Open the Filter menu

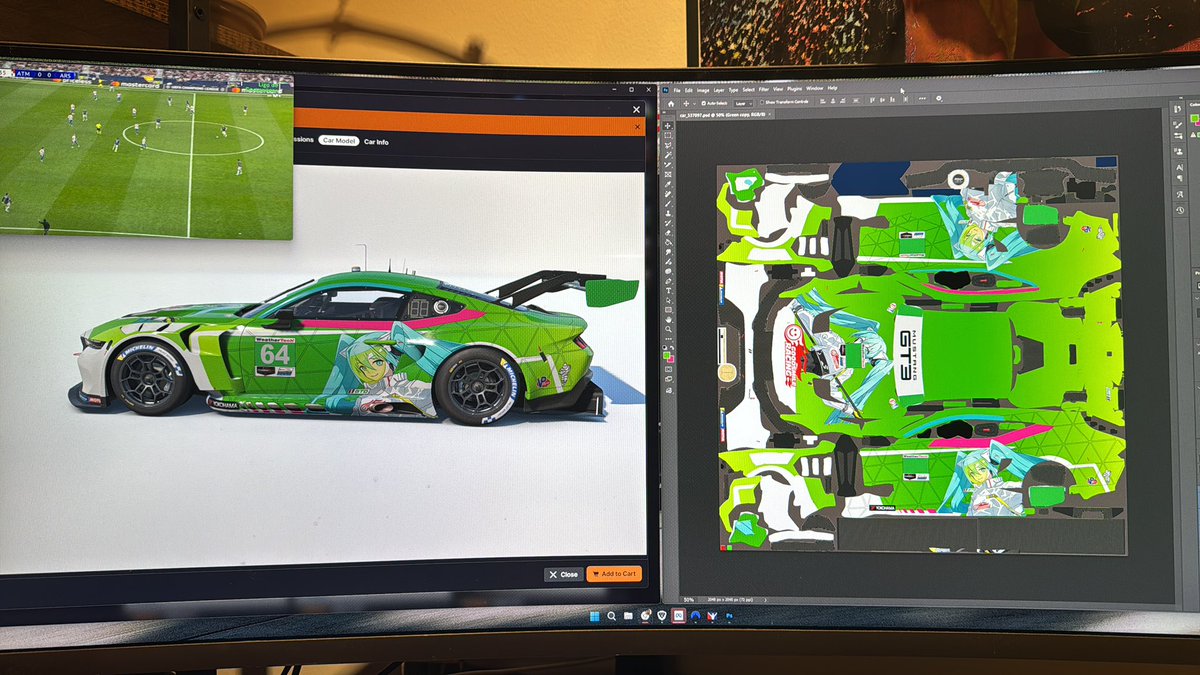click(764, 89)
